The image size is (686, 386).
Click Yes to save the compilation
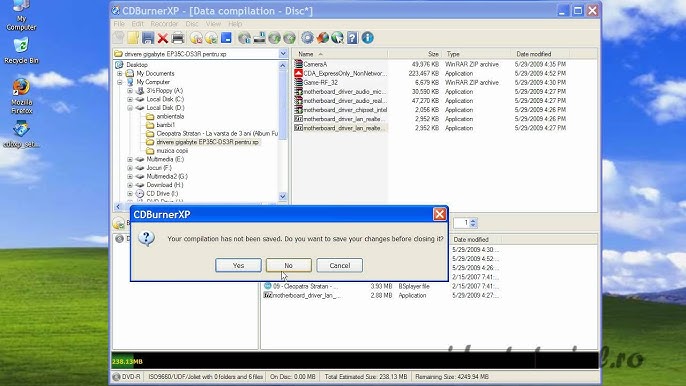(x=238, y=265)
